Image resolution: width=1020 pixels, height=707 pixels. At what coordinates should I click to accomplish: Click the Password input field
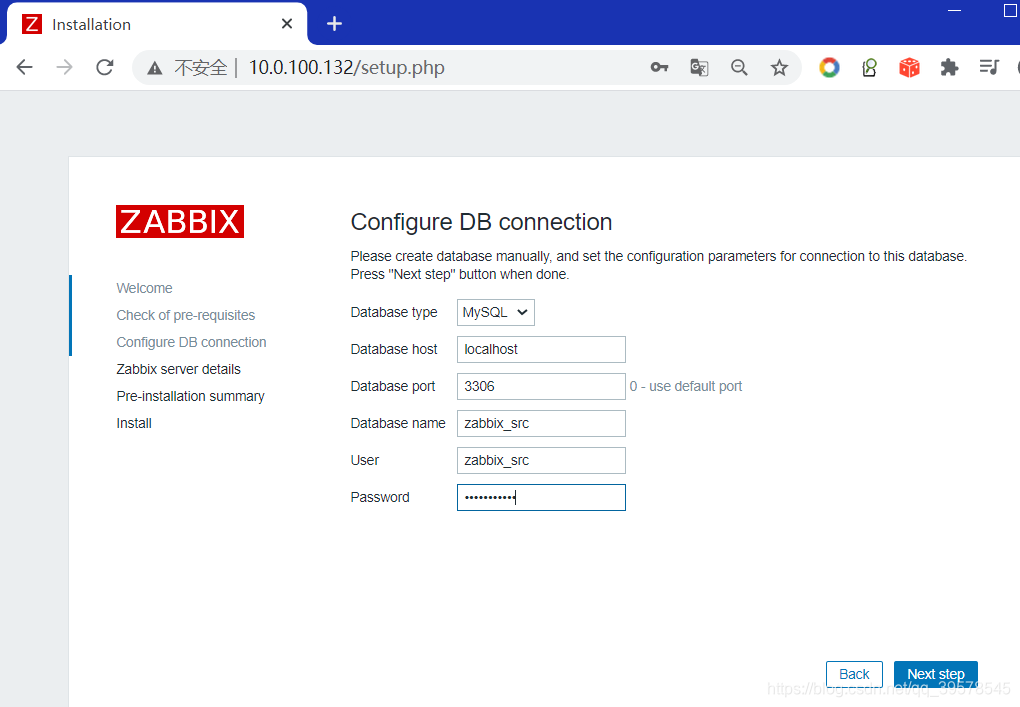coord(541,498)
